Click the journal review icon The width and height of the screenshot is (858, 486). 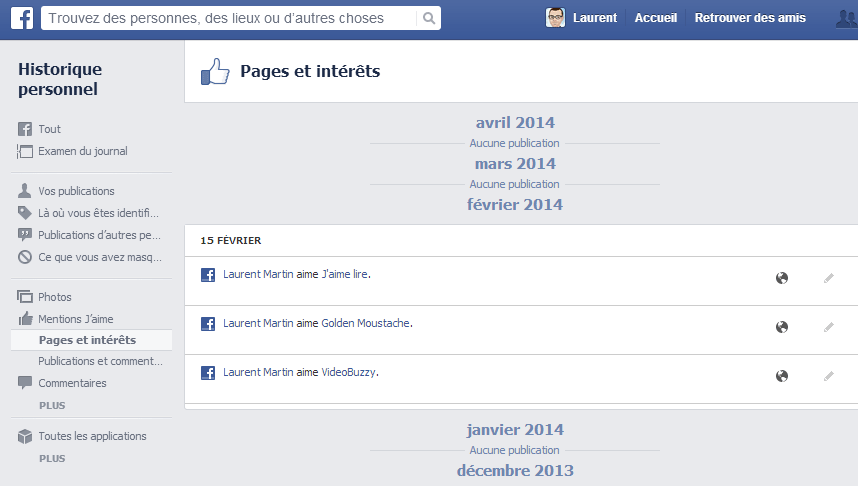click(x=25, y=151)
